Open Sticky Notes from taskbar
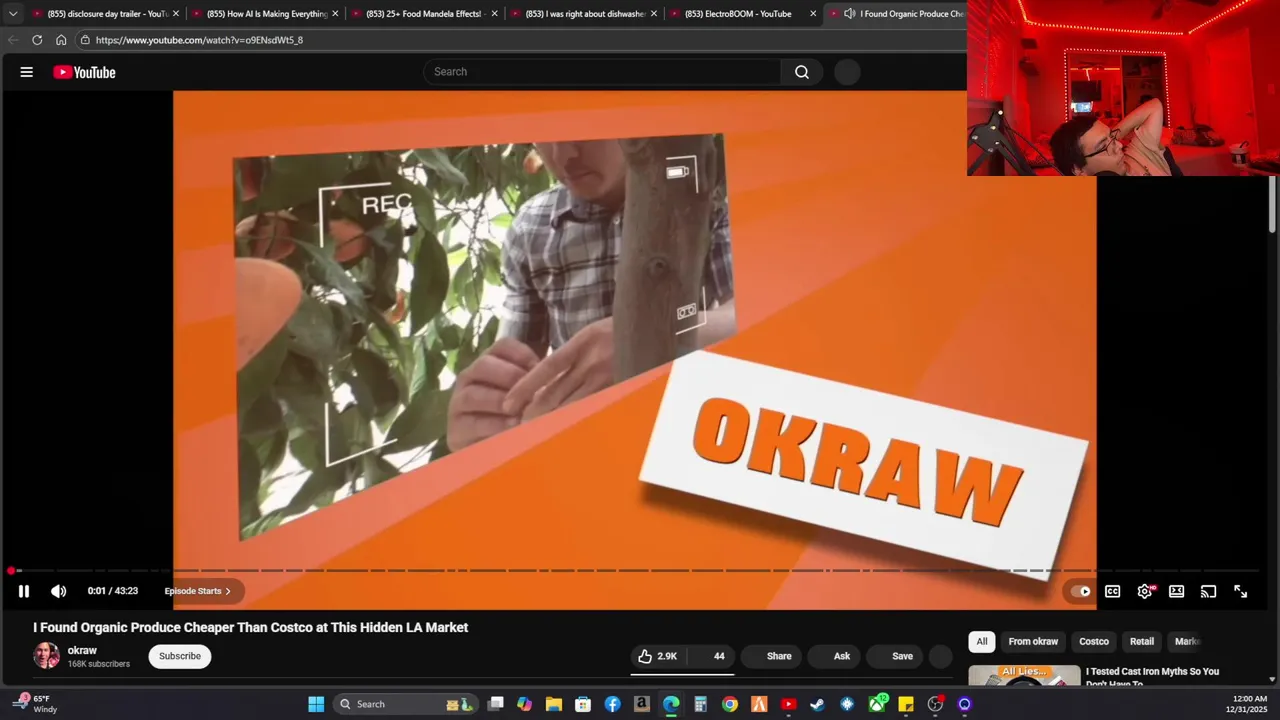The height and width of the screenshot is (720, 1280). (x=906, y=704)
